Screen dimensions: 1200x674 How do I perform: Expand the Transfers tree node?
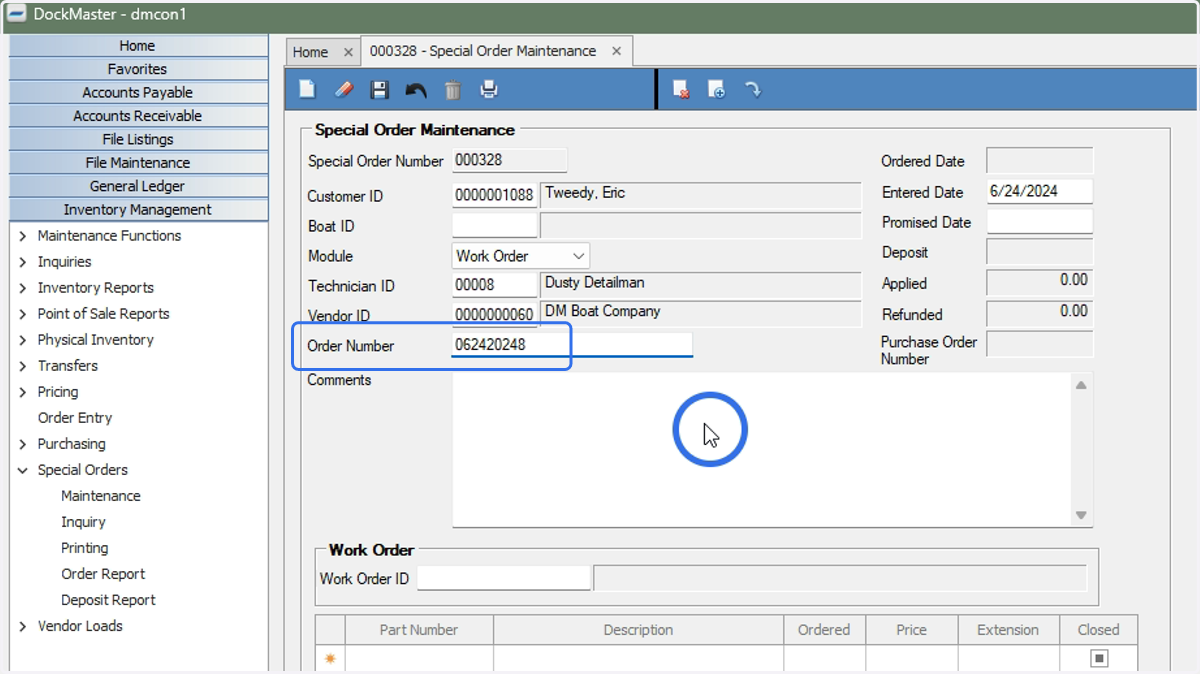(x=22, y=366)
